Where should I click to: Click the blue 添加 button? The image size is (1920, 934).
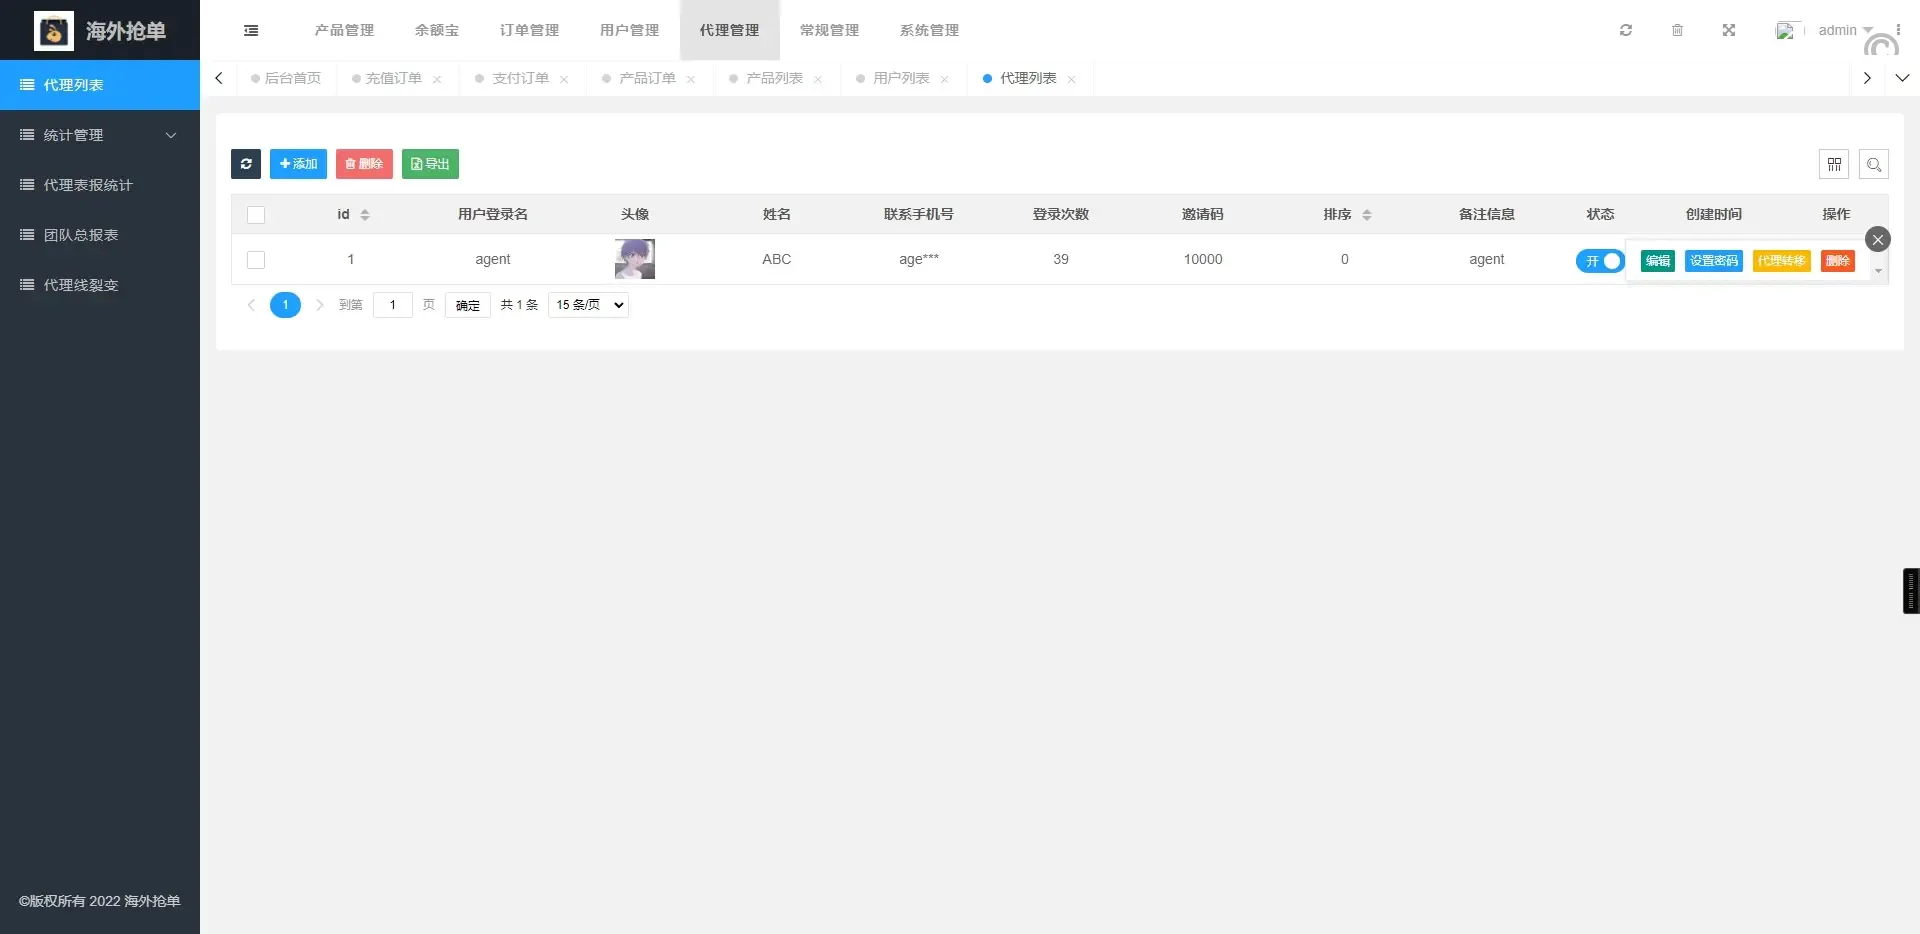[298, 164]
